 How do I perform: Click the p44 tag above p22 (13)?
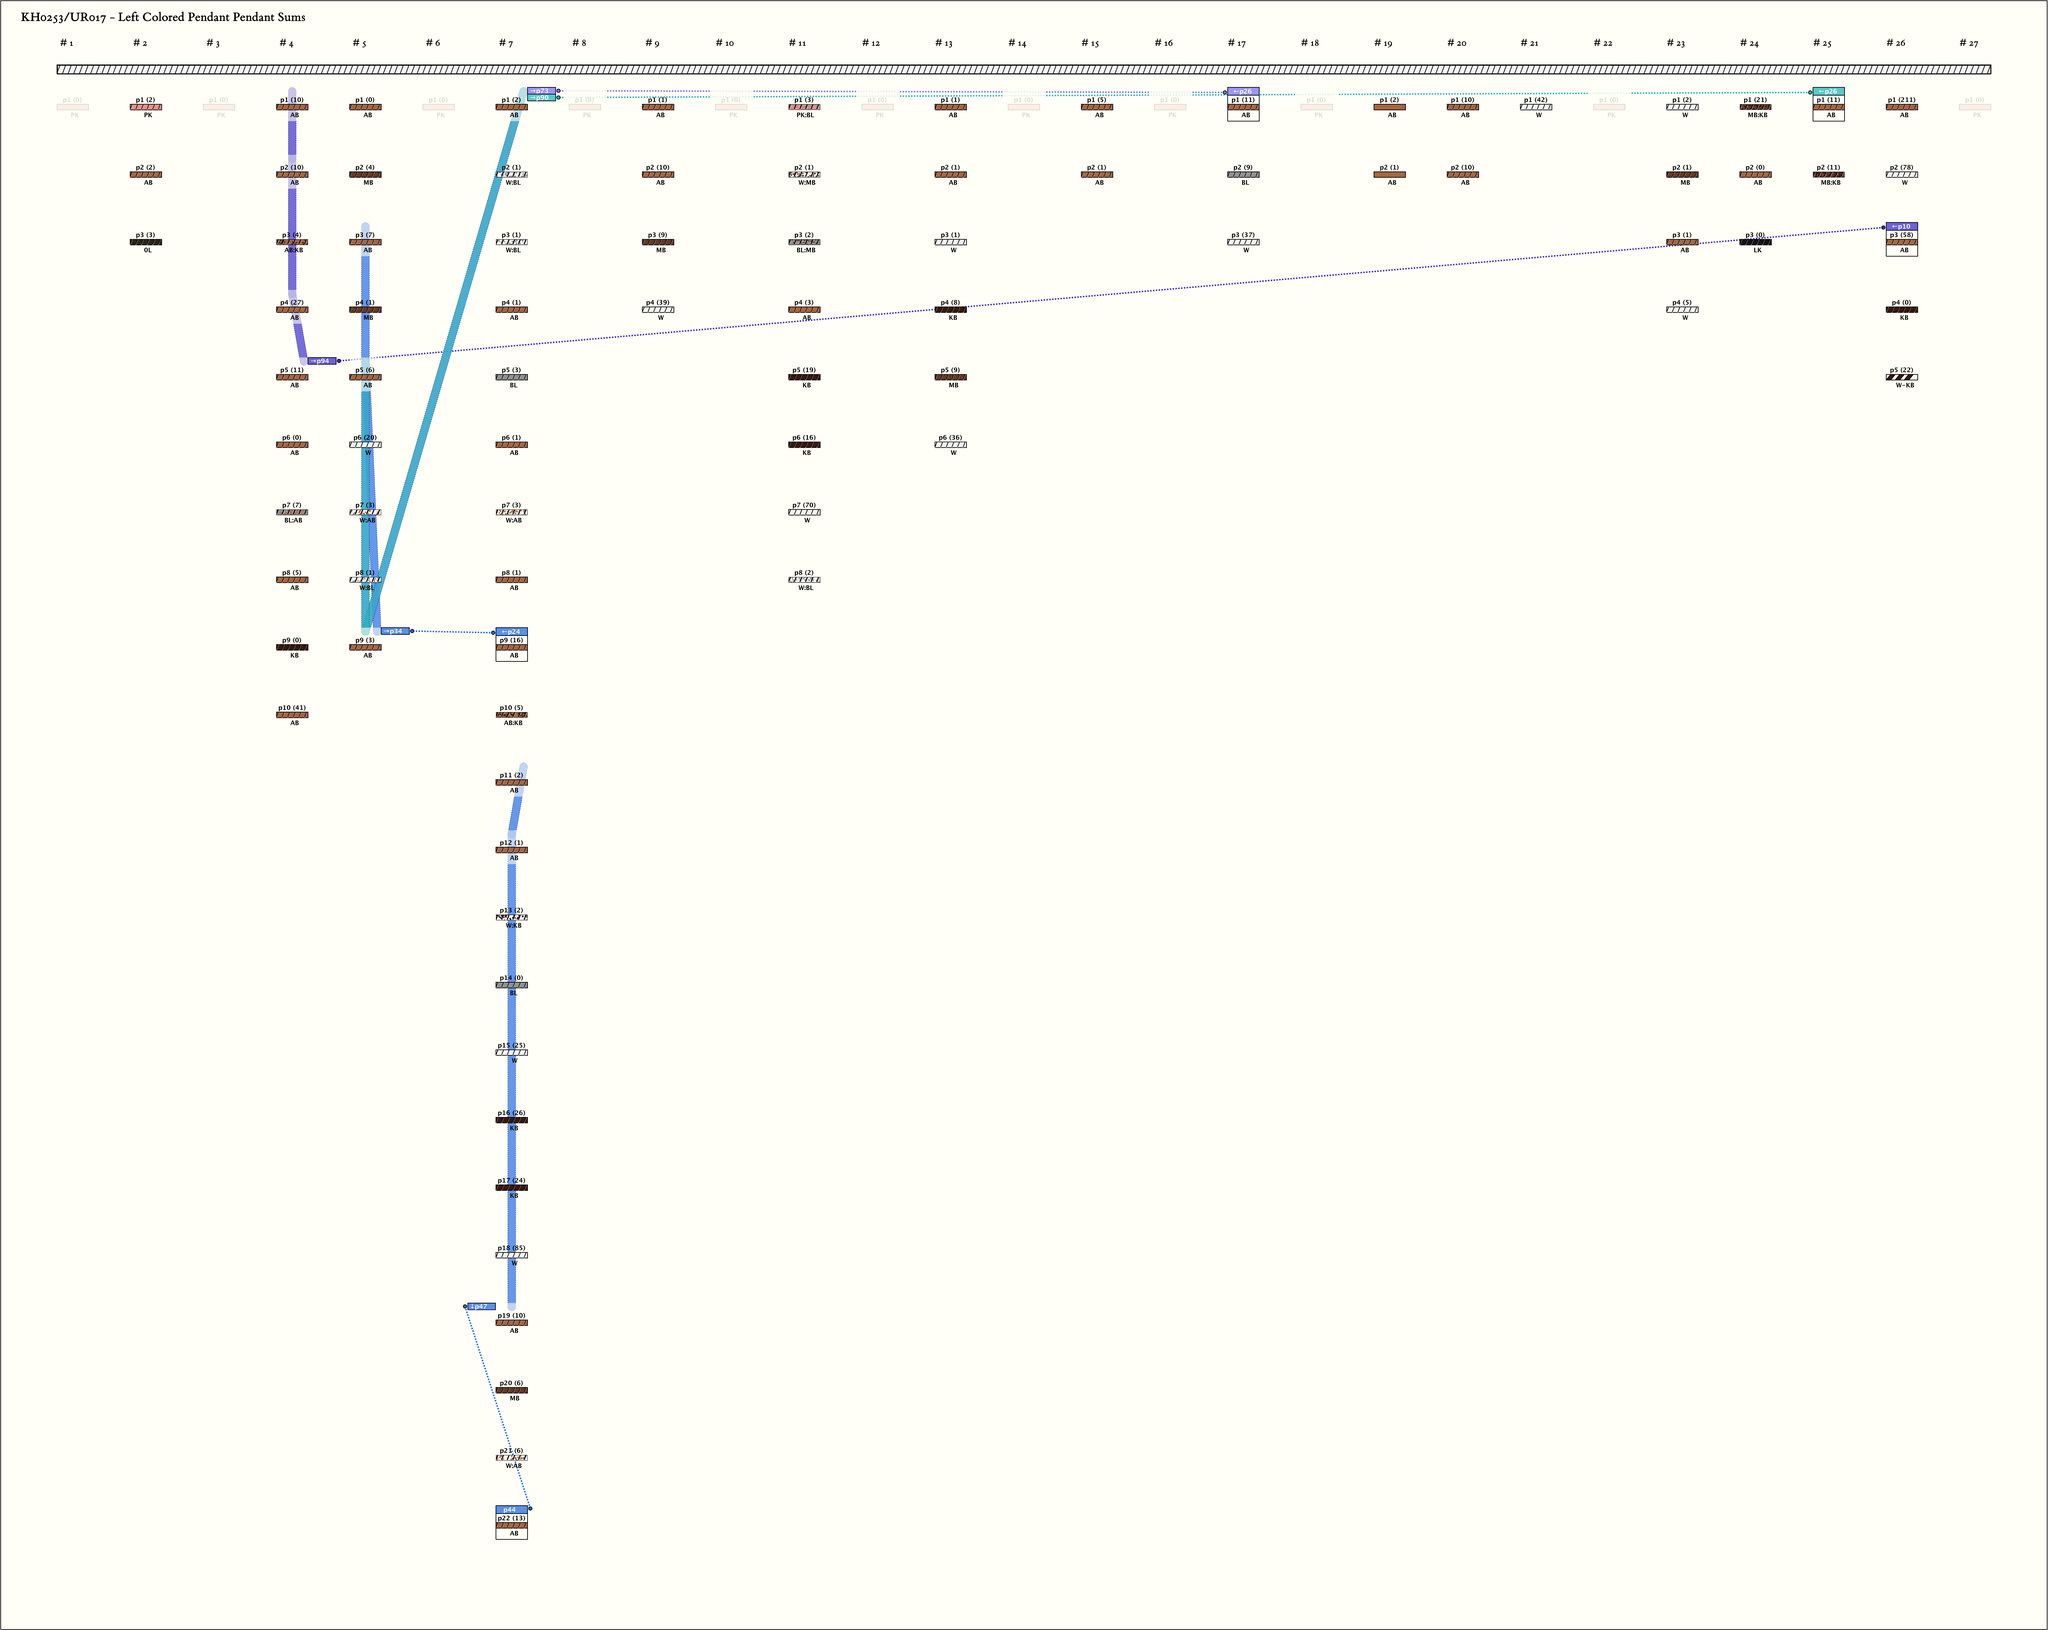pos(511,1509)
